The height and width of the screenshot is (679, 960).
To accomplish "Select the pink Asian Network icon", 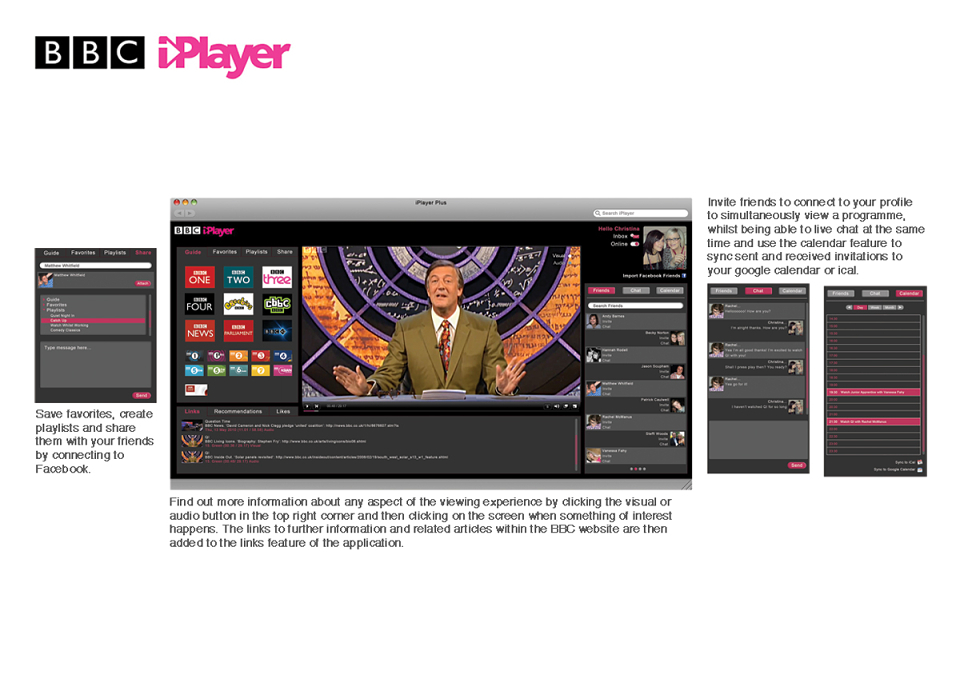I will click(282, 370).
